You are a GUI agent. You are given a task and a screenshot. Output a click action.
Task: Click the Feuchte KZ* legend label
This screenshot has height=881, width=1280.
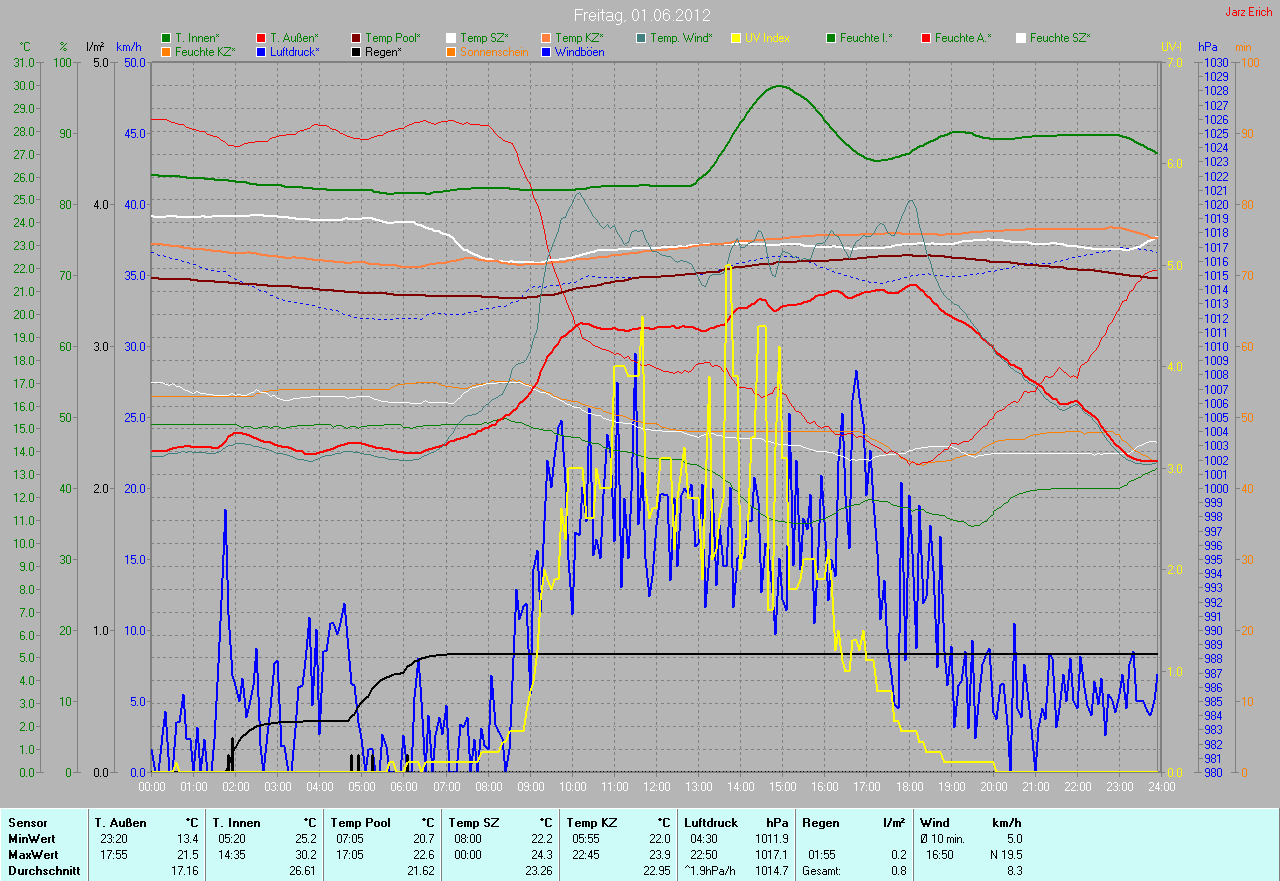[205, 51]
